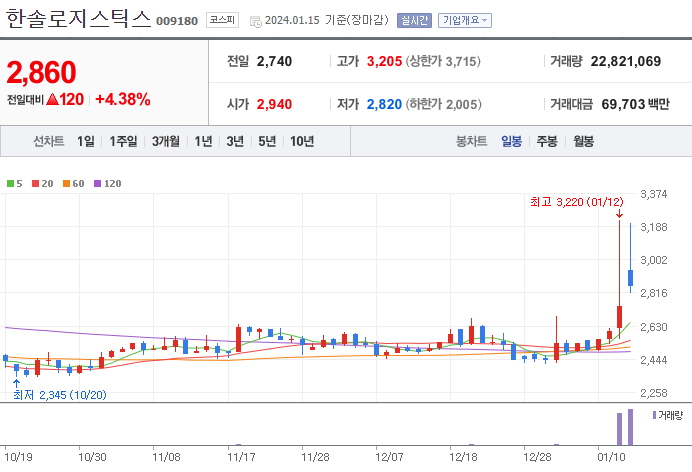Click the +4.38% change rate
The width and height of the screenshot is (692, 472).
pos(123,99)
